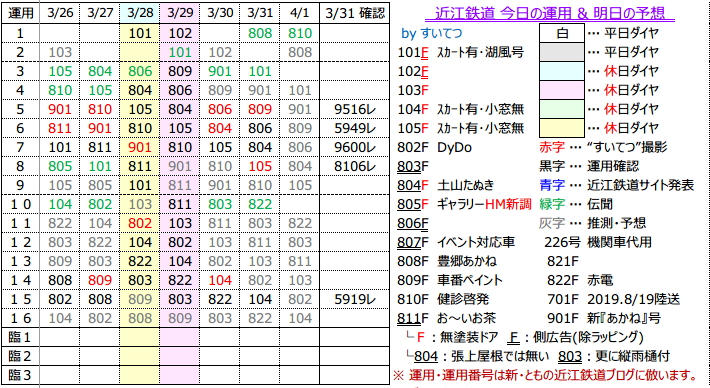The width and height of the screenshot is (710, 388).
Task: Select the 赤字 … "すいてつ"撮影 legend line
Action: tap(603, 148)
